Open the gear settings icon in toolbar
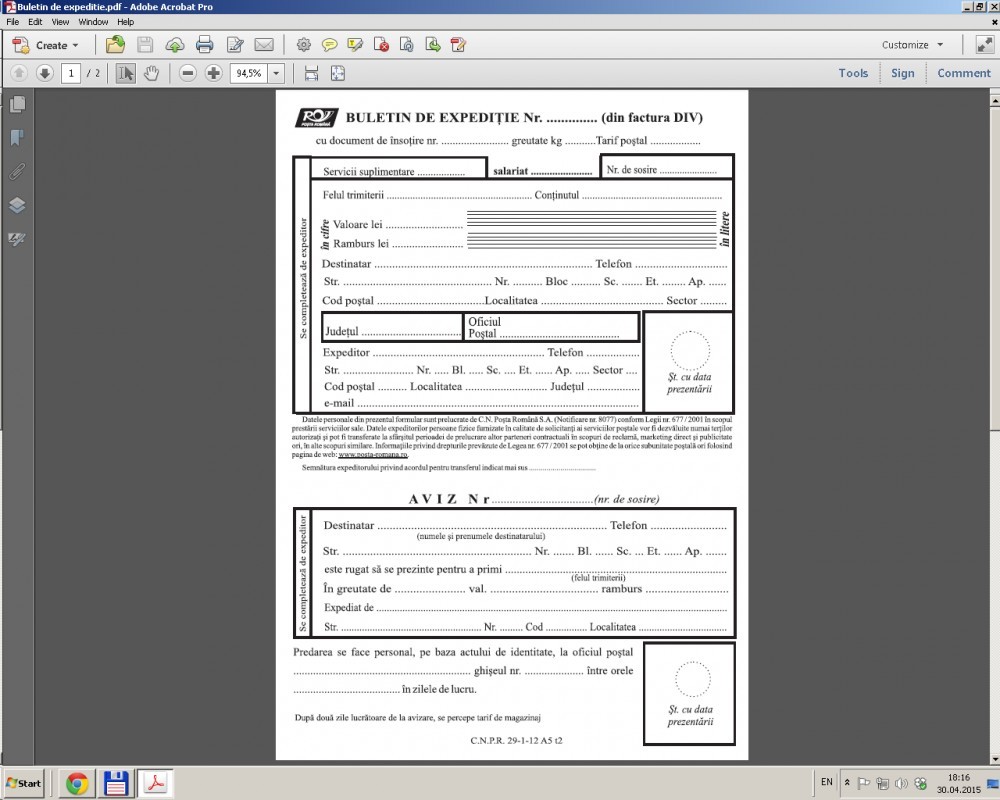 click(x=304, y=45)
